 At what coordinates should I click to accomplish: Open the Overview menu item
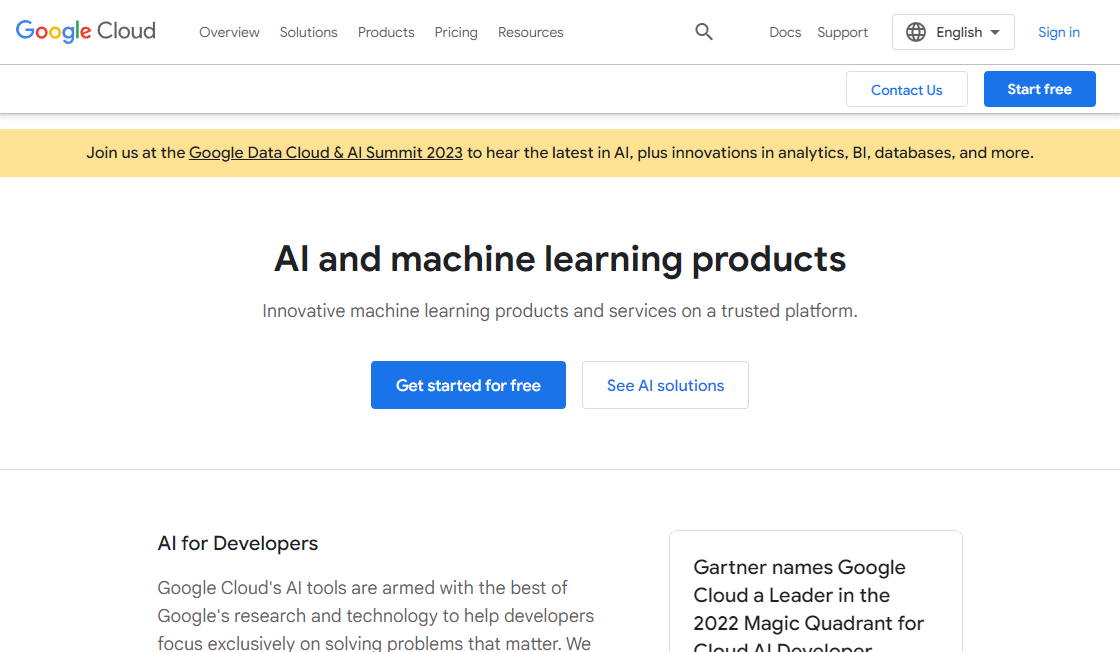pyautogui.click(x=229, y=32)
